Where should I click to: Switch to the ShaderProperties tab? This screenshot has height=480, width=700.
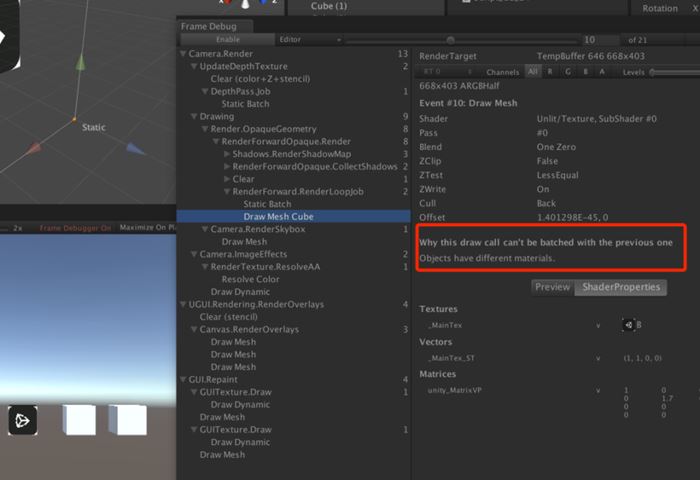(x=621, y=287)
